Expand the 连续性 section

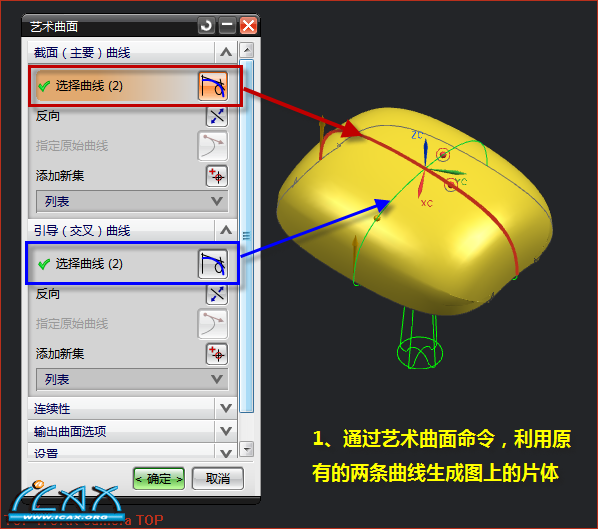point(226,408)
